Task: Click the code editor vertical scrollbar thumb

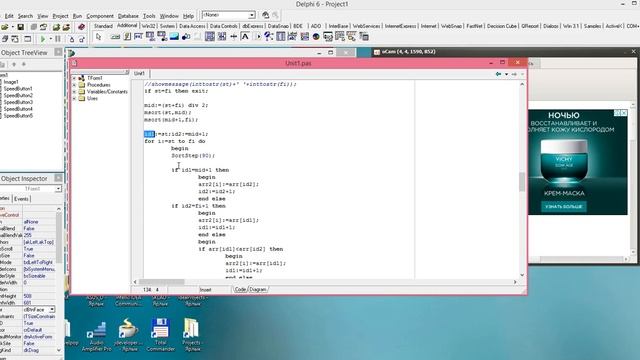Action: 522,182
